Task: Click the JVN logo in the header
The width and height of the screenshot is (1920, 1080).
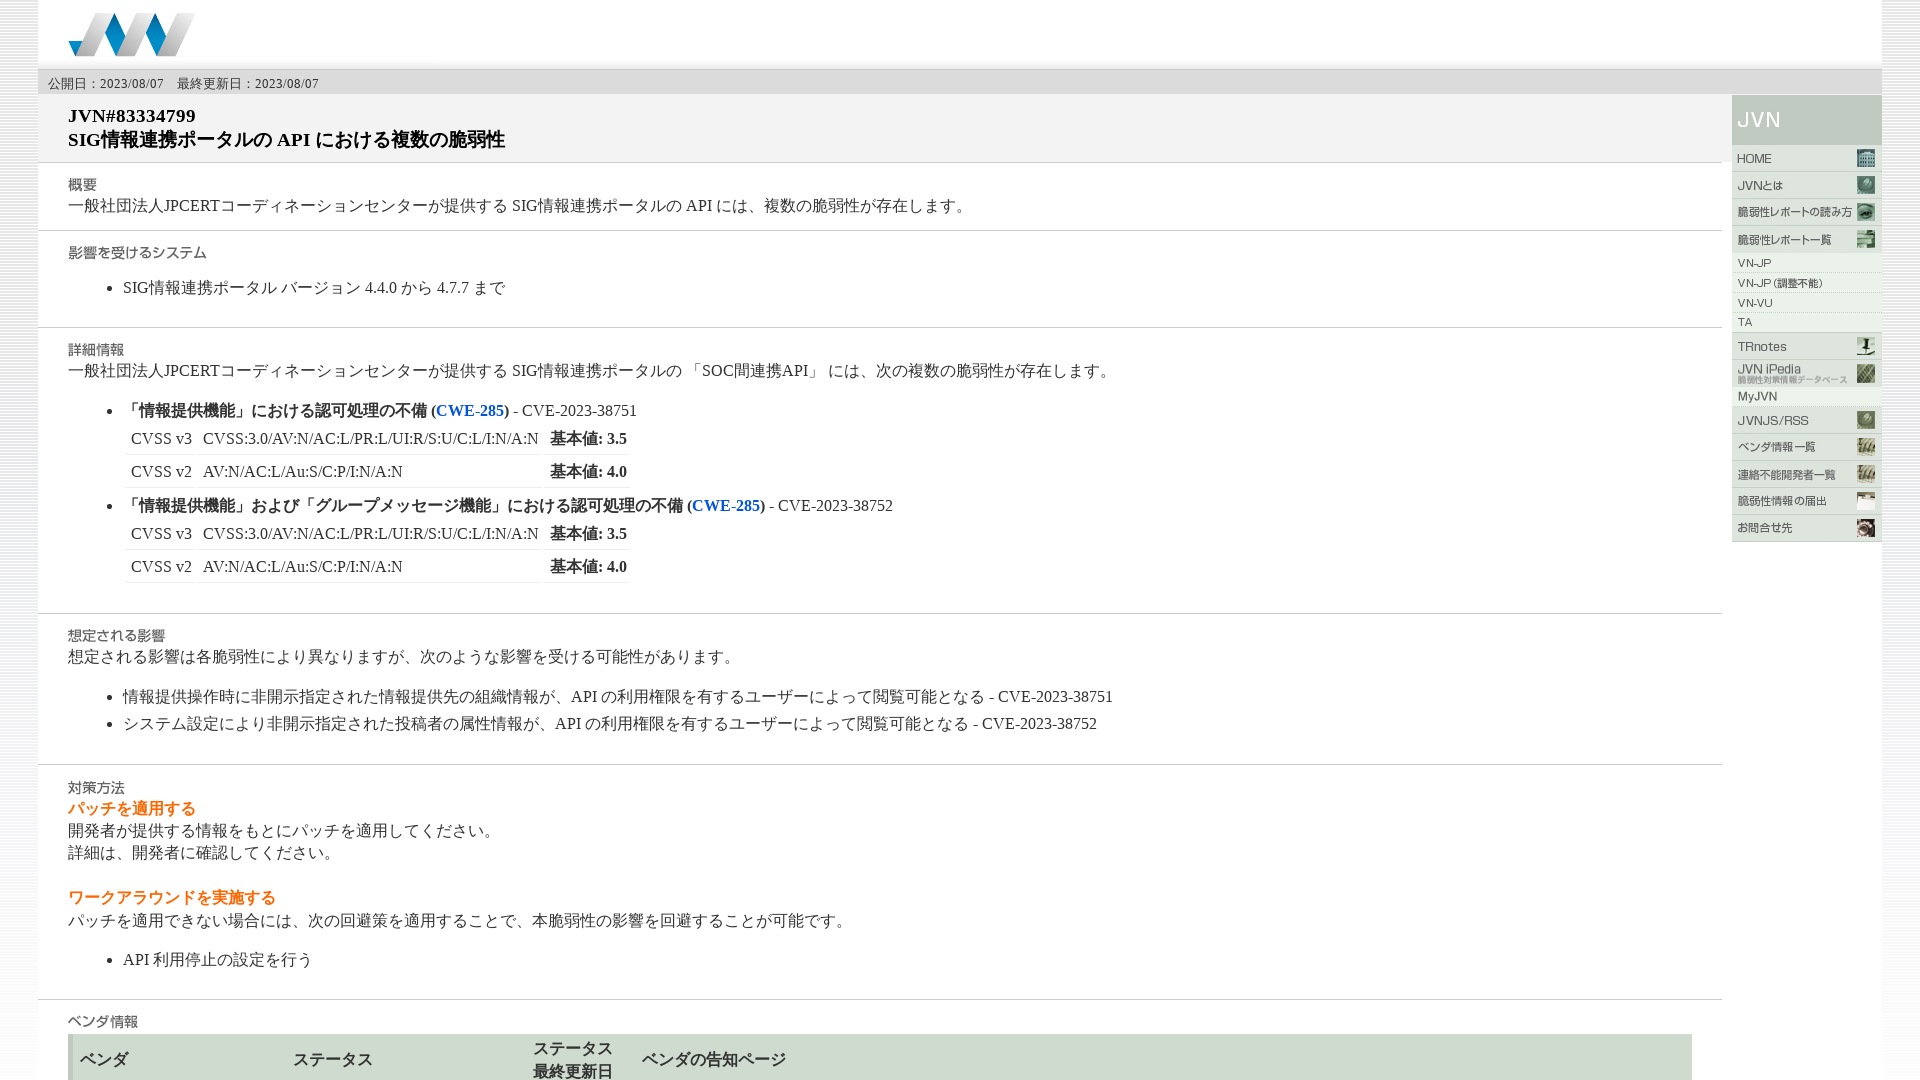Action: click(x=132, y=35)
